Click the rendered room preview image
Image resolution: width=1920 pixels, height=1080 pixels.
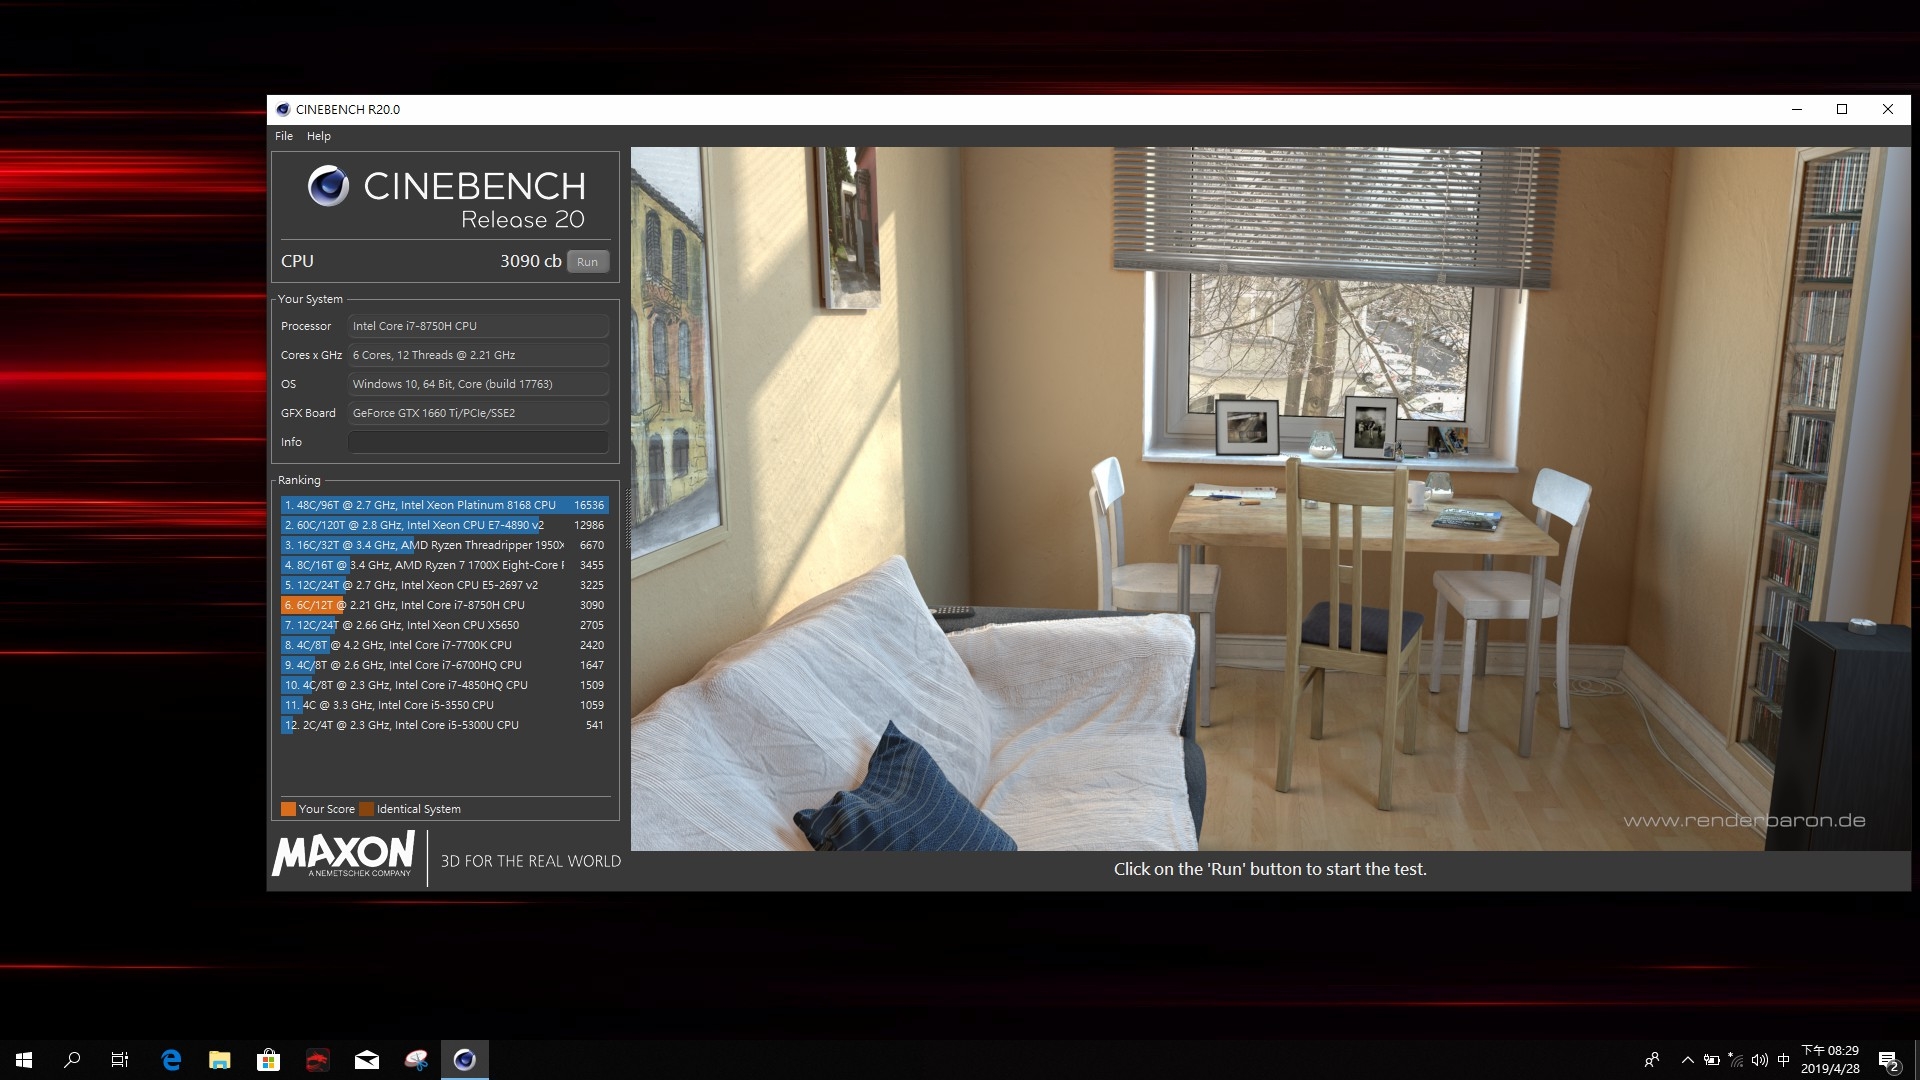(1270, 499)
